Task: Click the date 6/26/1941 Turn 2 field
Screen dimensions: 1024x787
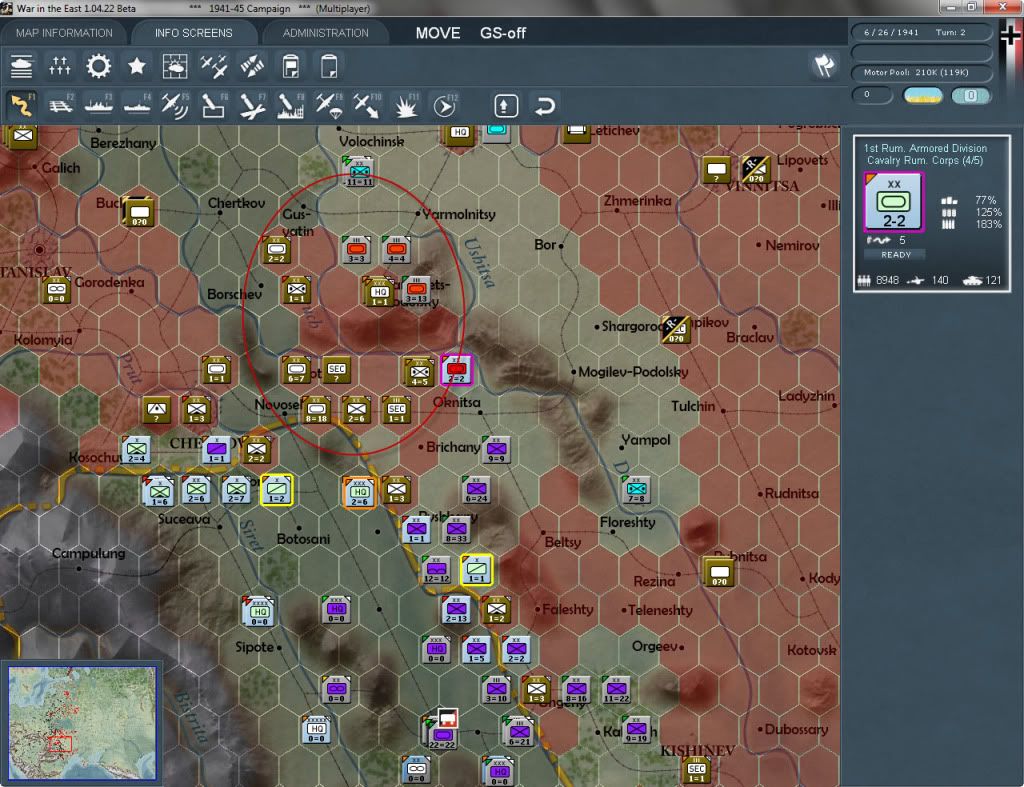Action: point(921,32)
